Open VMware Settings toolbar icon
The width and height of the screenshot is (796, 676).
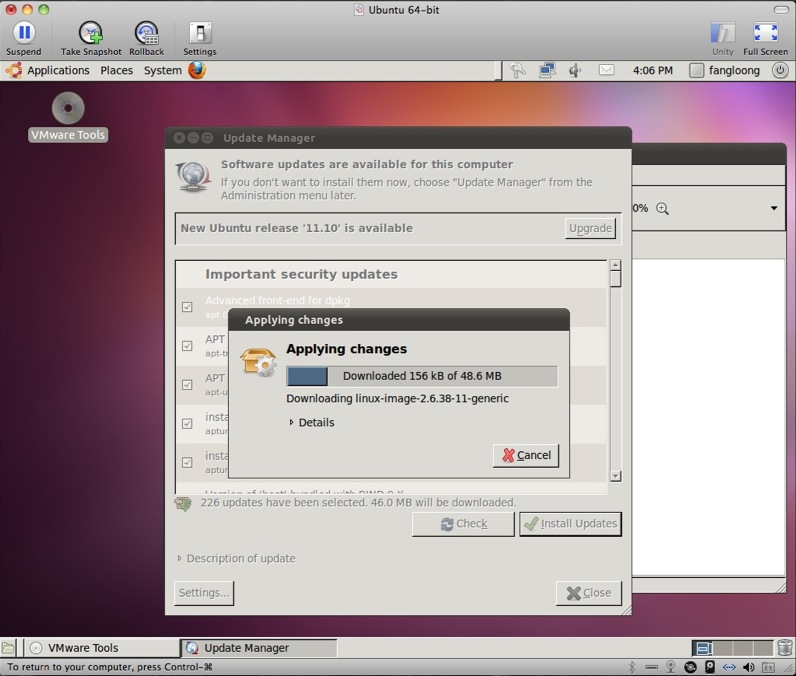pyautogui.click(x=199, y=33)
